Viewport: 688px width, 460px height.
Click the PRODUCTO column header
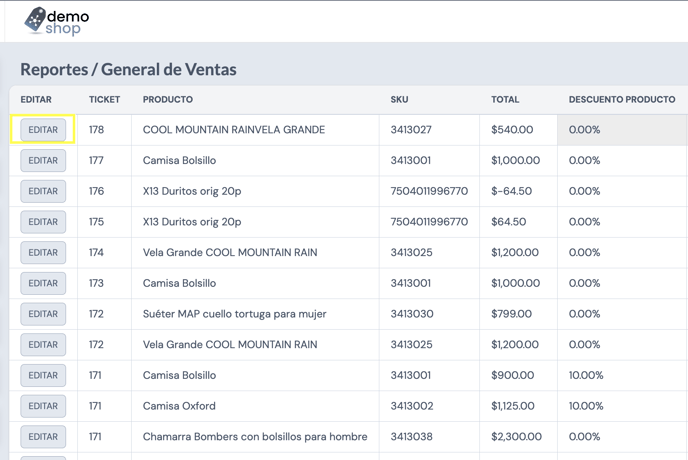tap(168, 100)
